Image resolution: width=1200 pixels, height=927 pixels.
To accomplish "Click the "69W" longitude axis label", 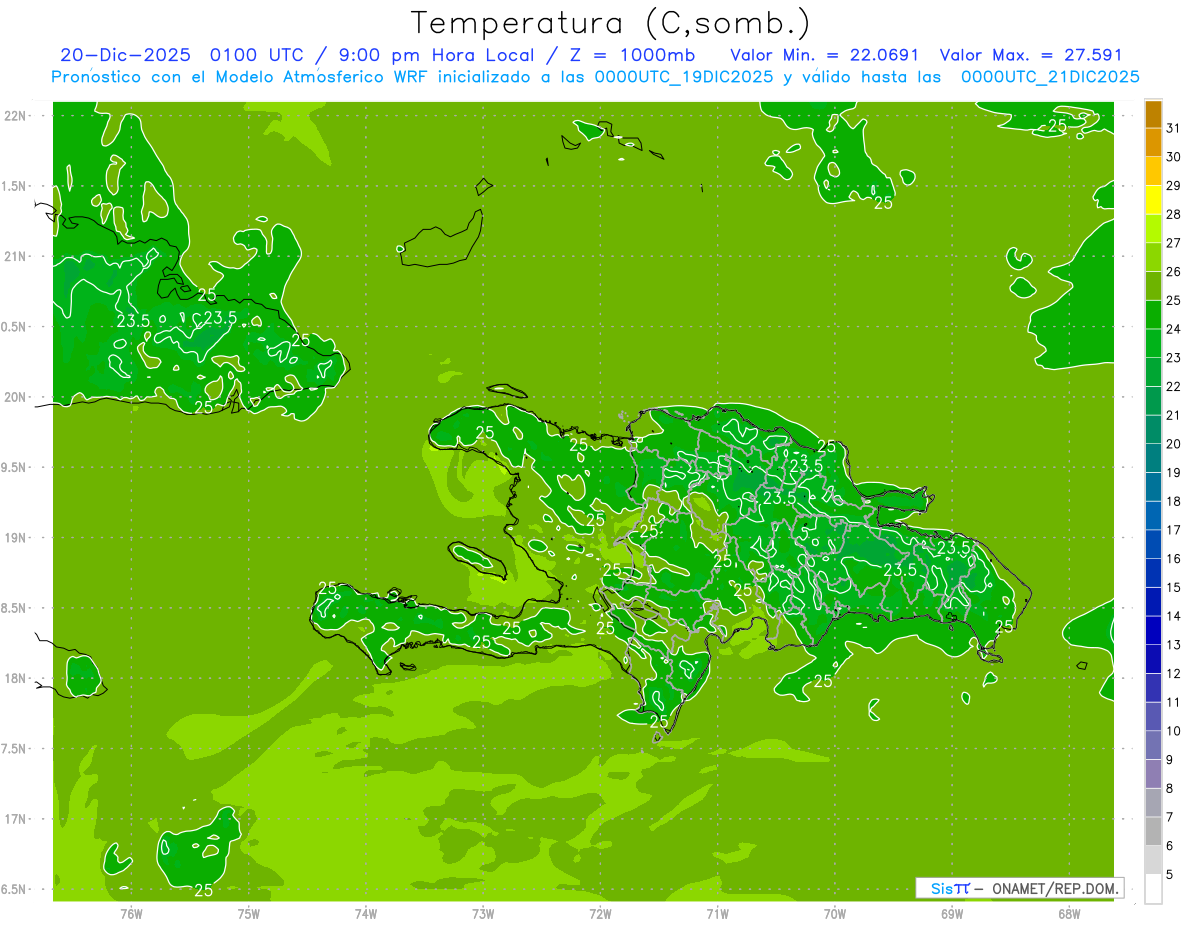I will 951,913.
